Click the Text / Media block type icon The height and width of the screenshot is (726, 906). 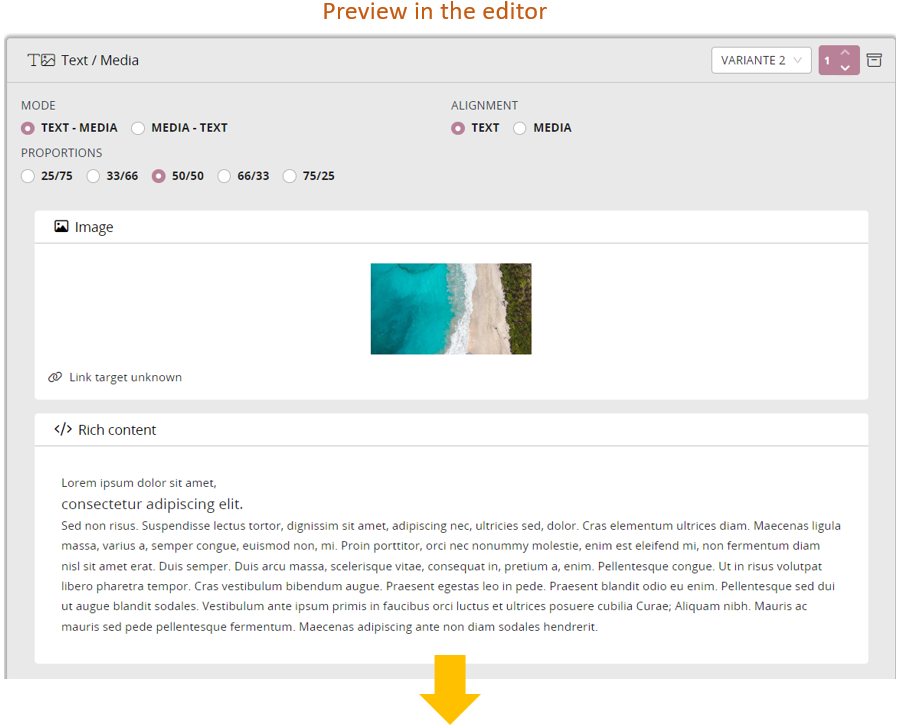[41, 60]
